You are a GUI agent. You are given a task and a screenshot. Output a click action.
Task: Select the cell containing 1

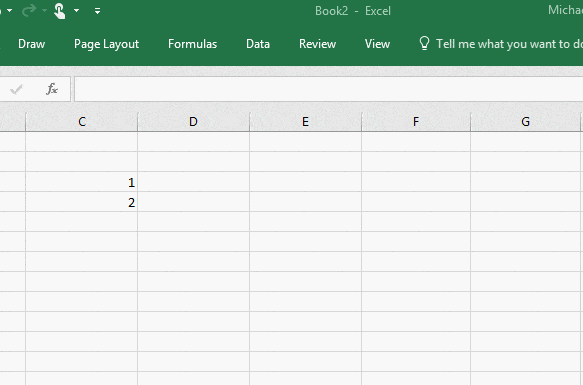(81, 182)
